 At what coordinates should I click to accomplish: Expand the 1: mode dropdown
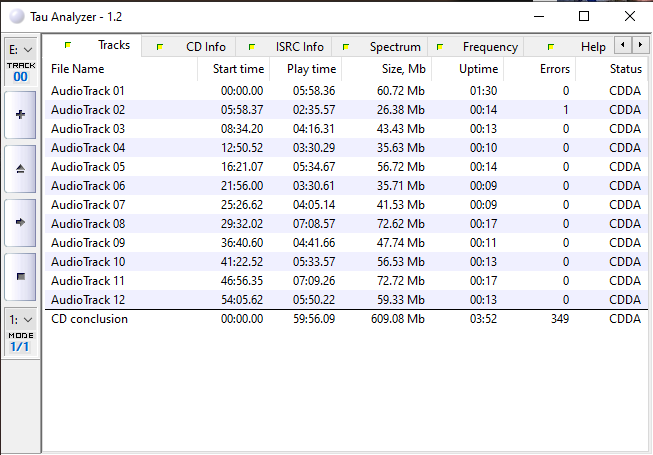click(x=21, y=318)
